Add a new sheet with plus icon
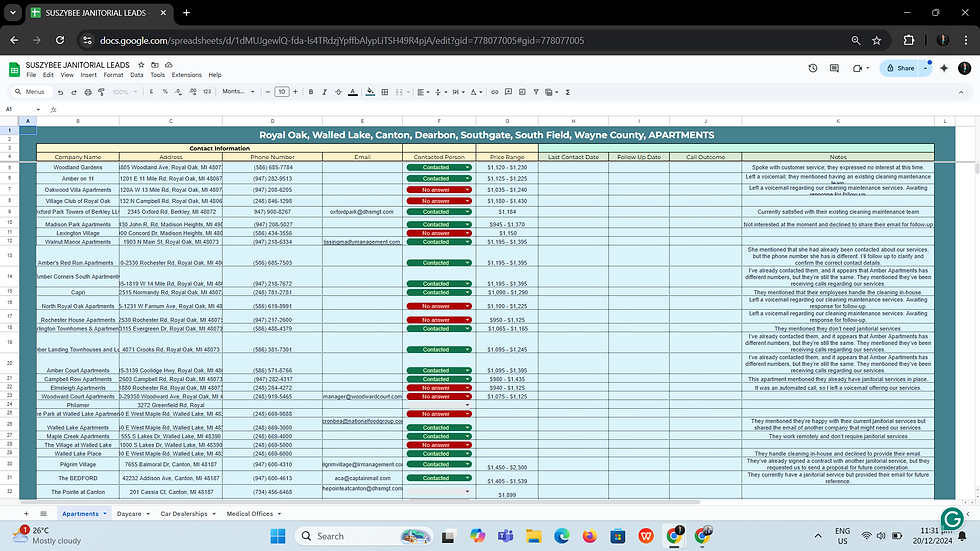980x551 pixels. (x=26, y=514)
